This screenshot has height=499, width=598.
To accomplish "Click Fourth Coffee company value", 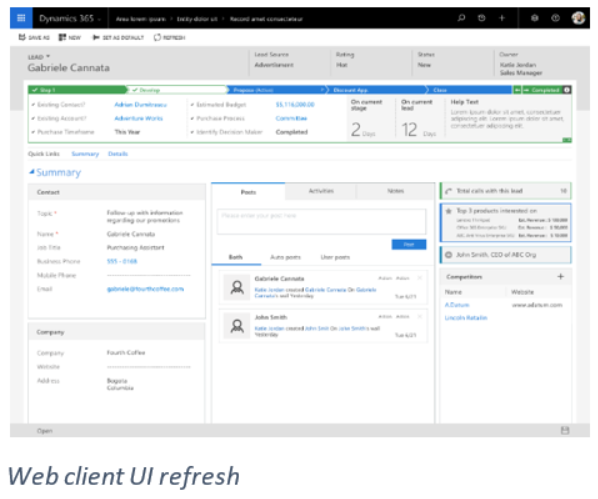I will pos(126,353).
